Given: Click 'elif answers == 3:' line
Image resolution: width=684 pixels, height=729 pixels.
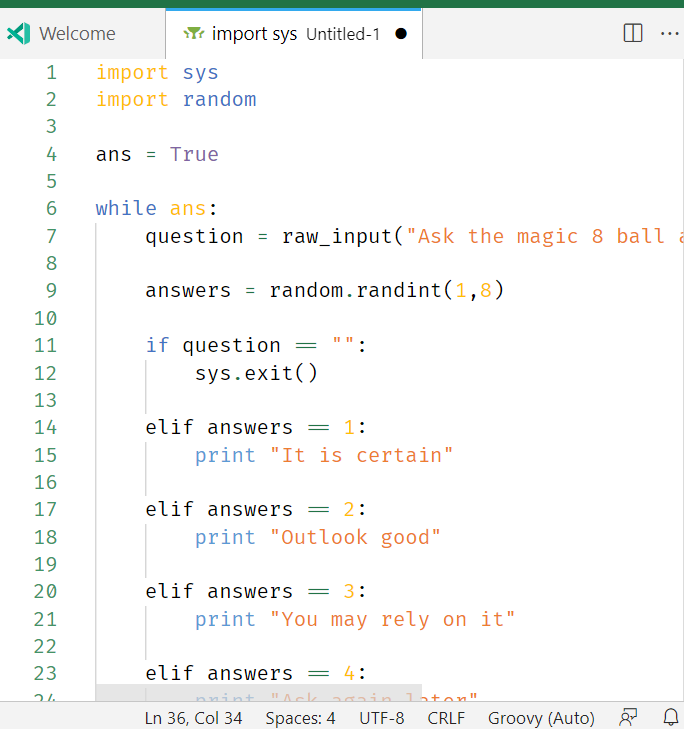Looking at the screenshot, I should (x=256, y=591).
